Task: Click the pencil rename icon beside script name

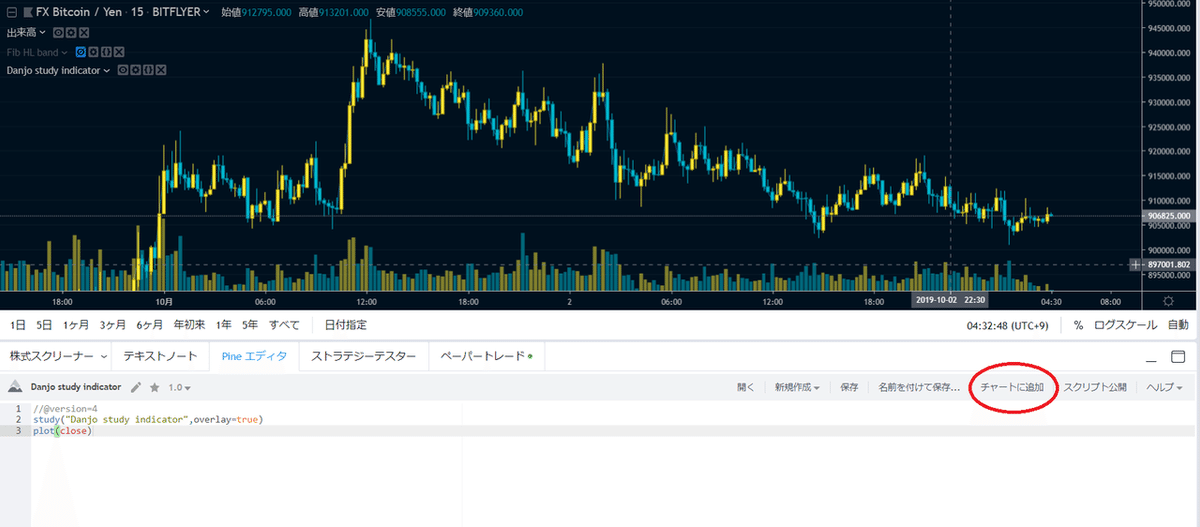Action: tap(136, 386)
